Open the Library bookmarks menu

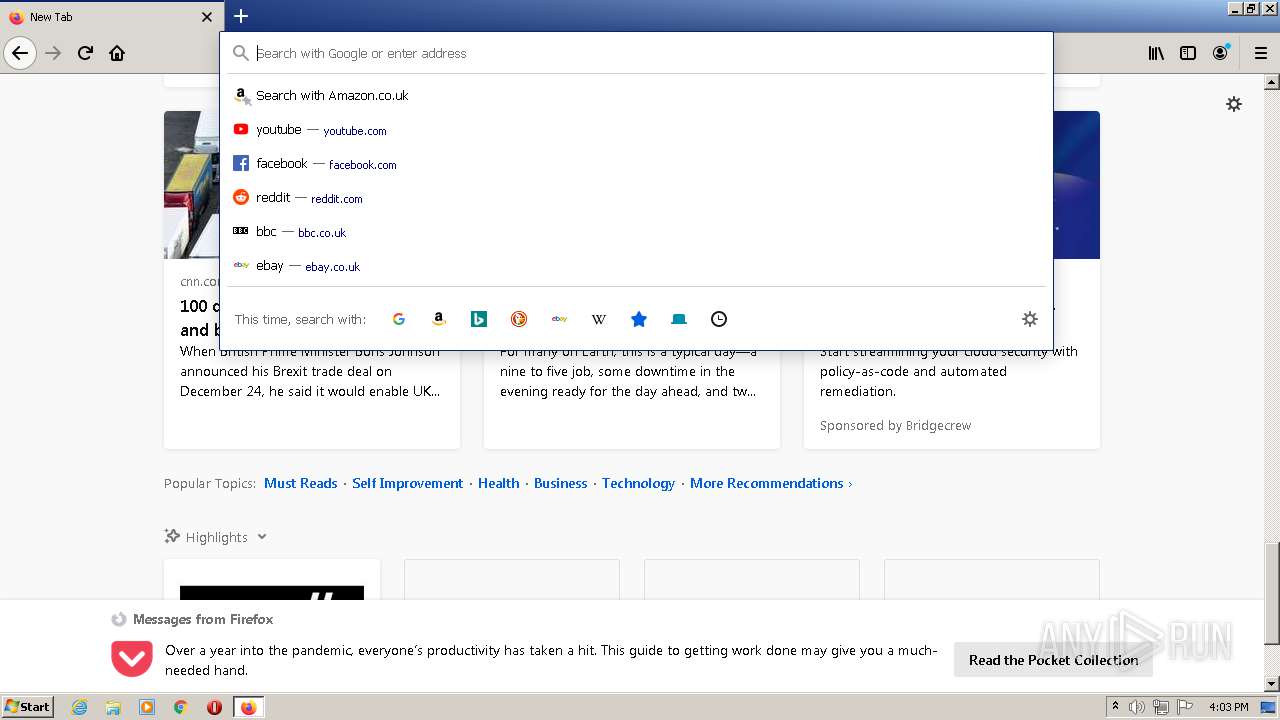pyautogui.click(x=1156, y=53)
